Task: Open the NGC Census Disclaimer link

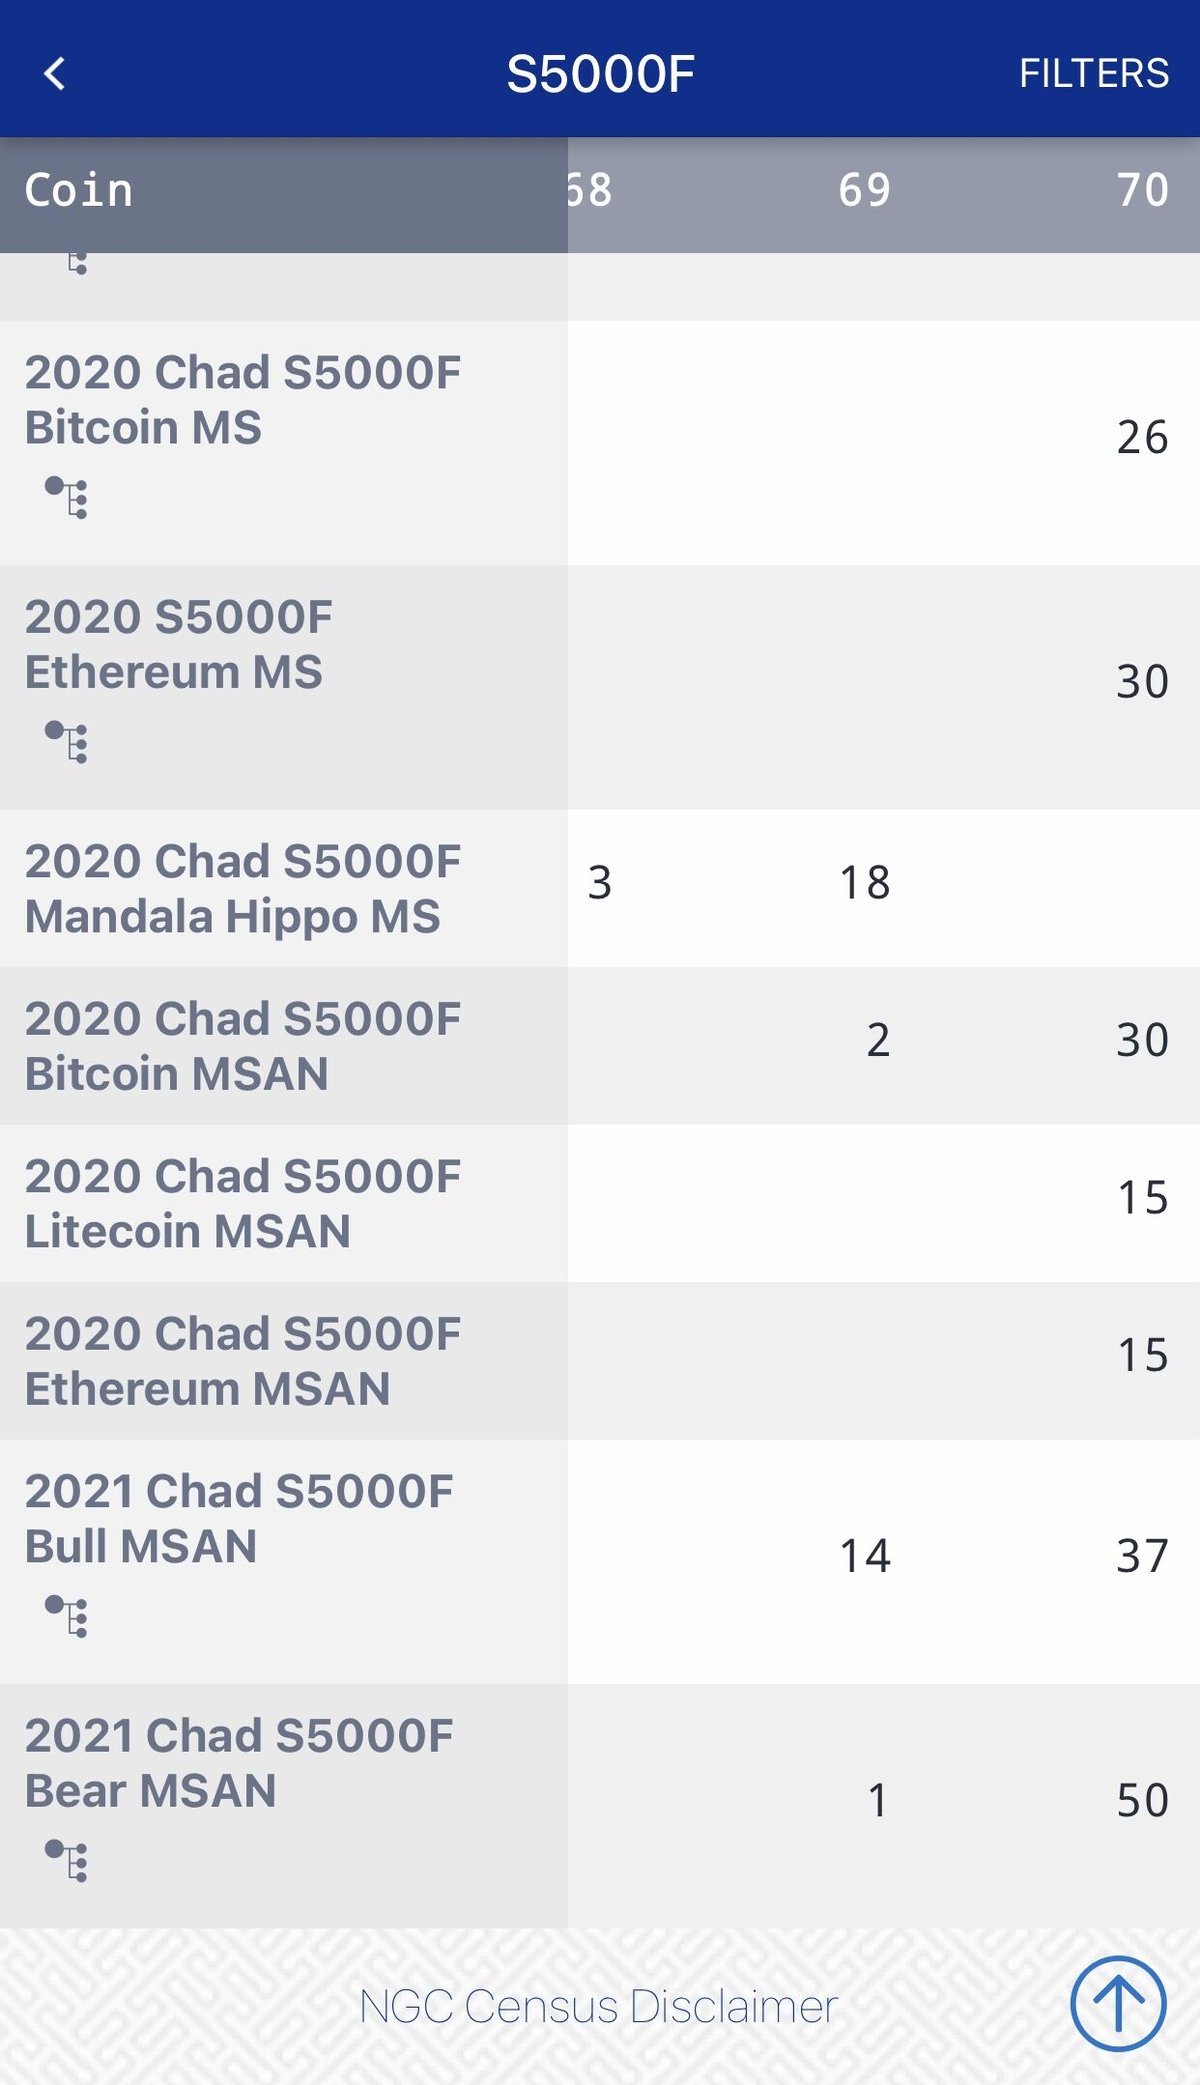Action: coord(598,2006)
